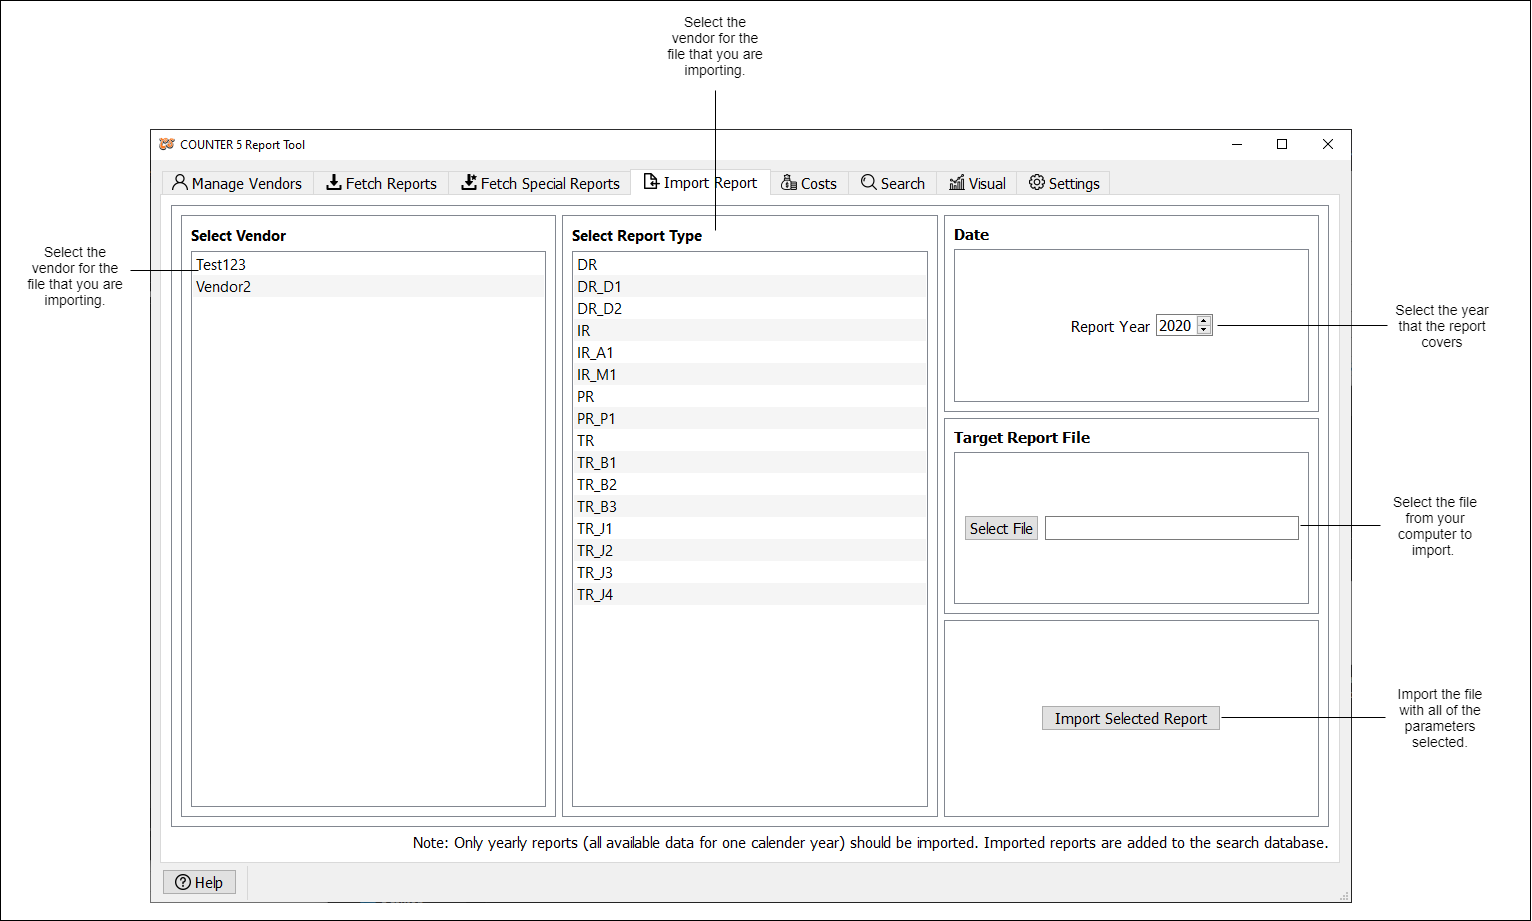
Task: Click the COUNTER 5 app icon in titlebar
Action: click(x=167, y=144)
